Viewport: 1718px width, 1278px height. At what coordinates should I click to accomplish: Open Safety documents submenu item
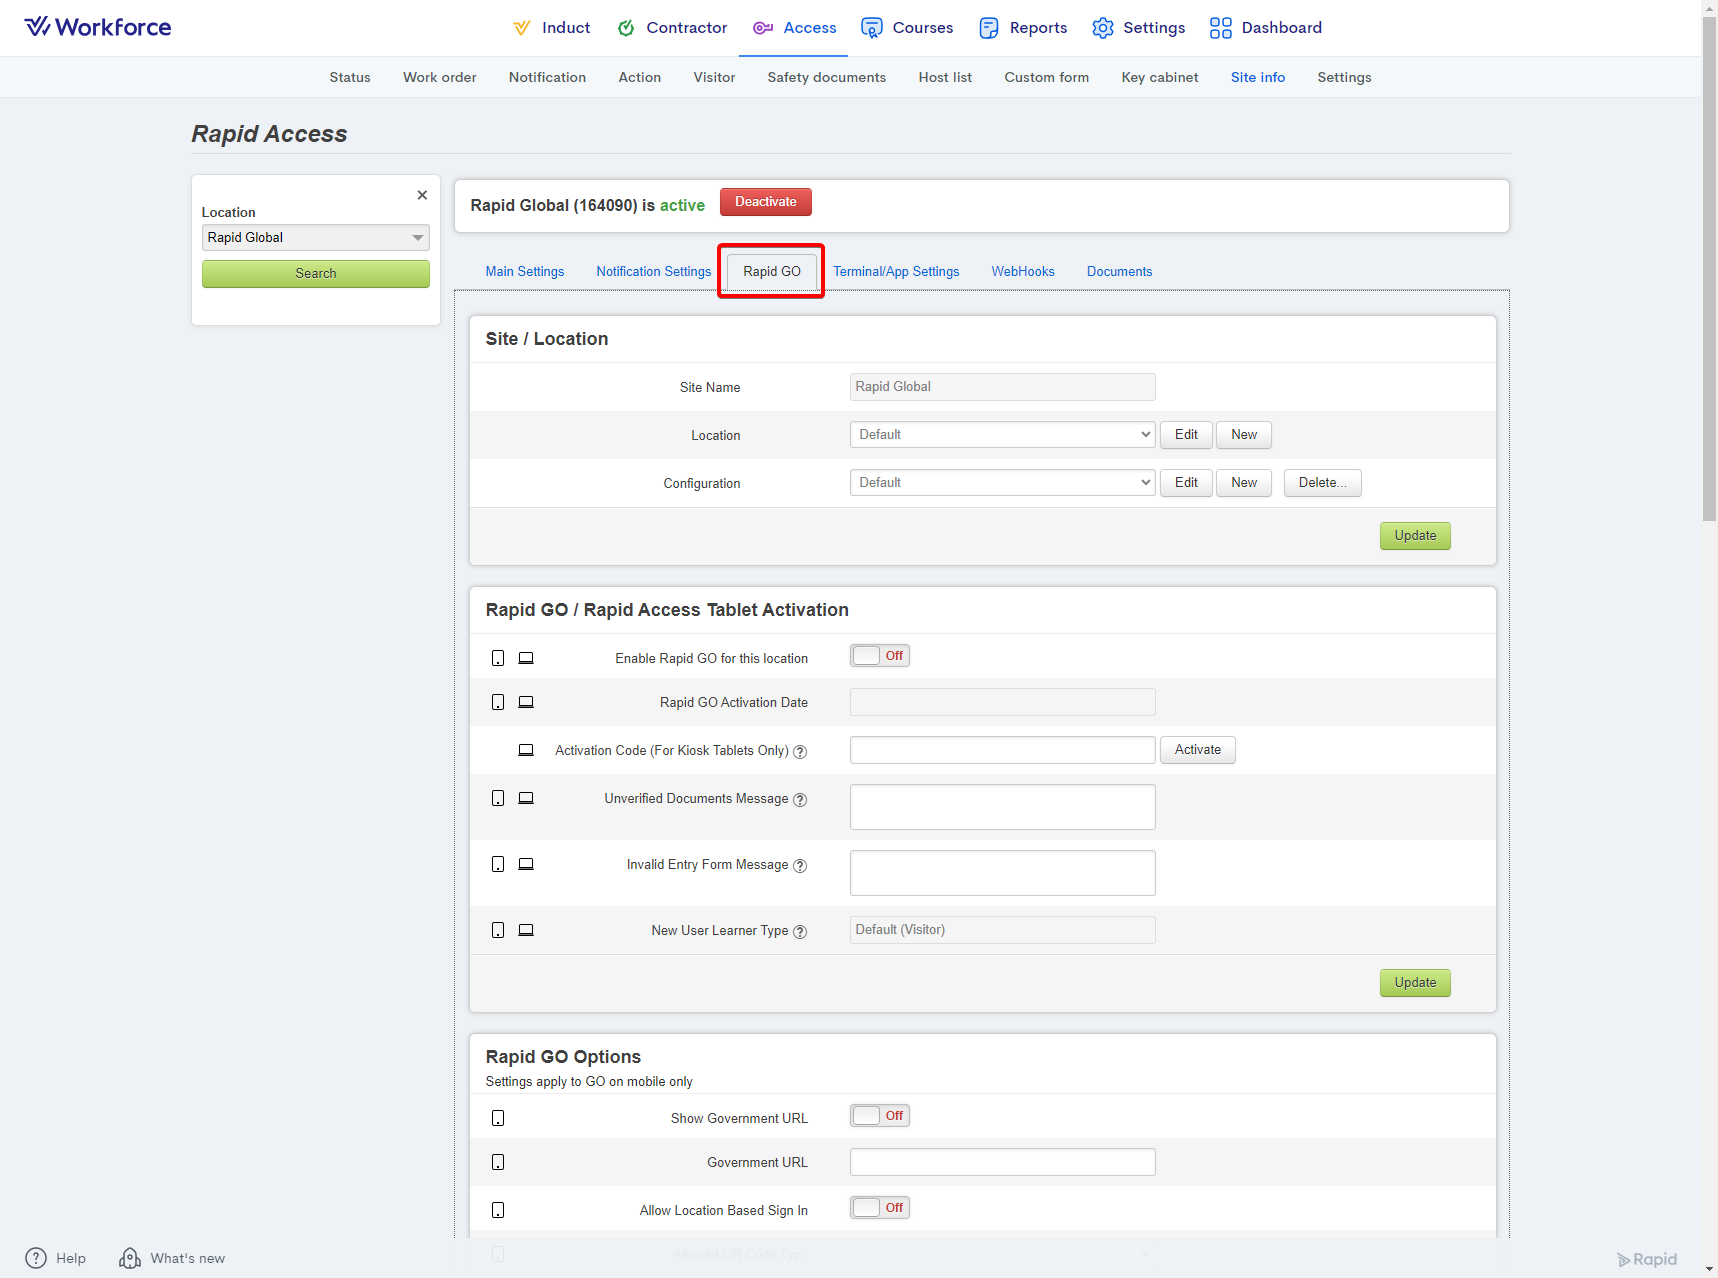tap(827, 77)
